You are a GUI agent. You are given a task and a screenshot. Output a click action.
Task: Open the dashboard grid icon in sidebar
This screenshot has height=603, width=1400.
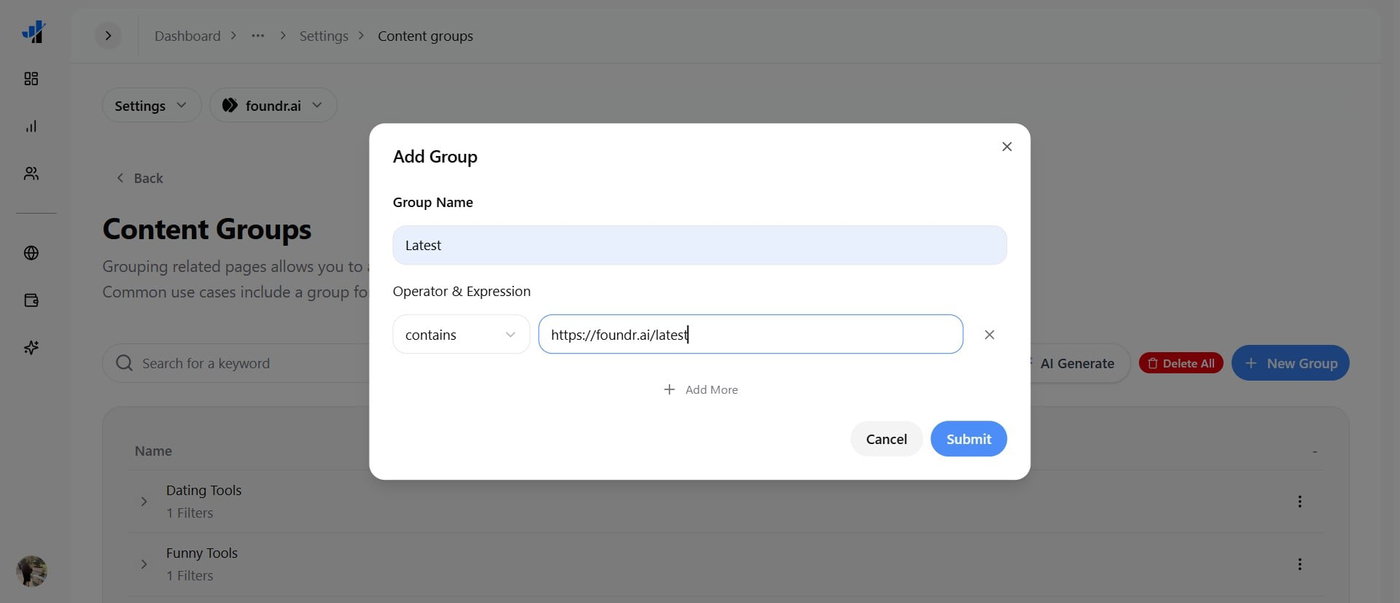click(x=31, y=78)
